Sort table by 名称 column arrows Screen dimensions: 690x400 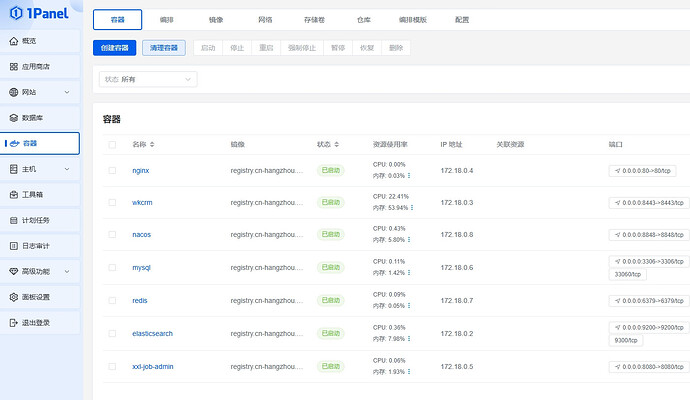pyautogui.click(x=152, y=144)
